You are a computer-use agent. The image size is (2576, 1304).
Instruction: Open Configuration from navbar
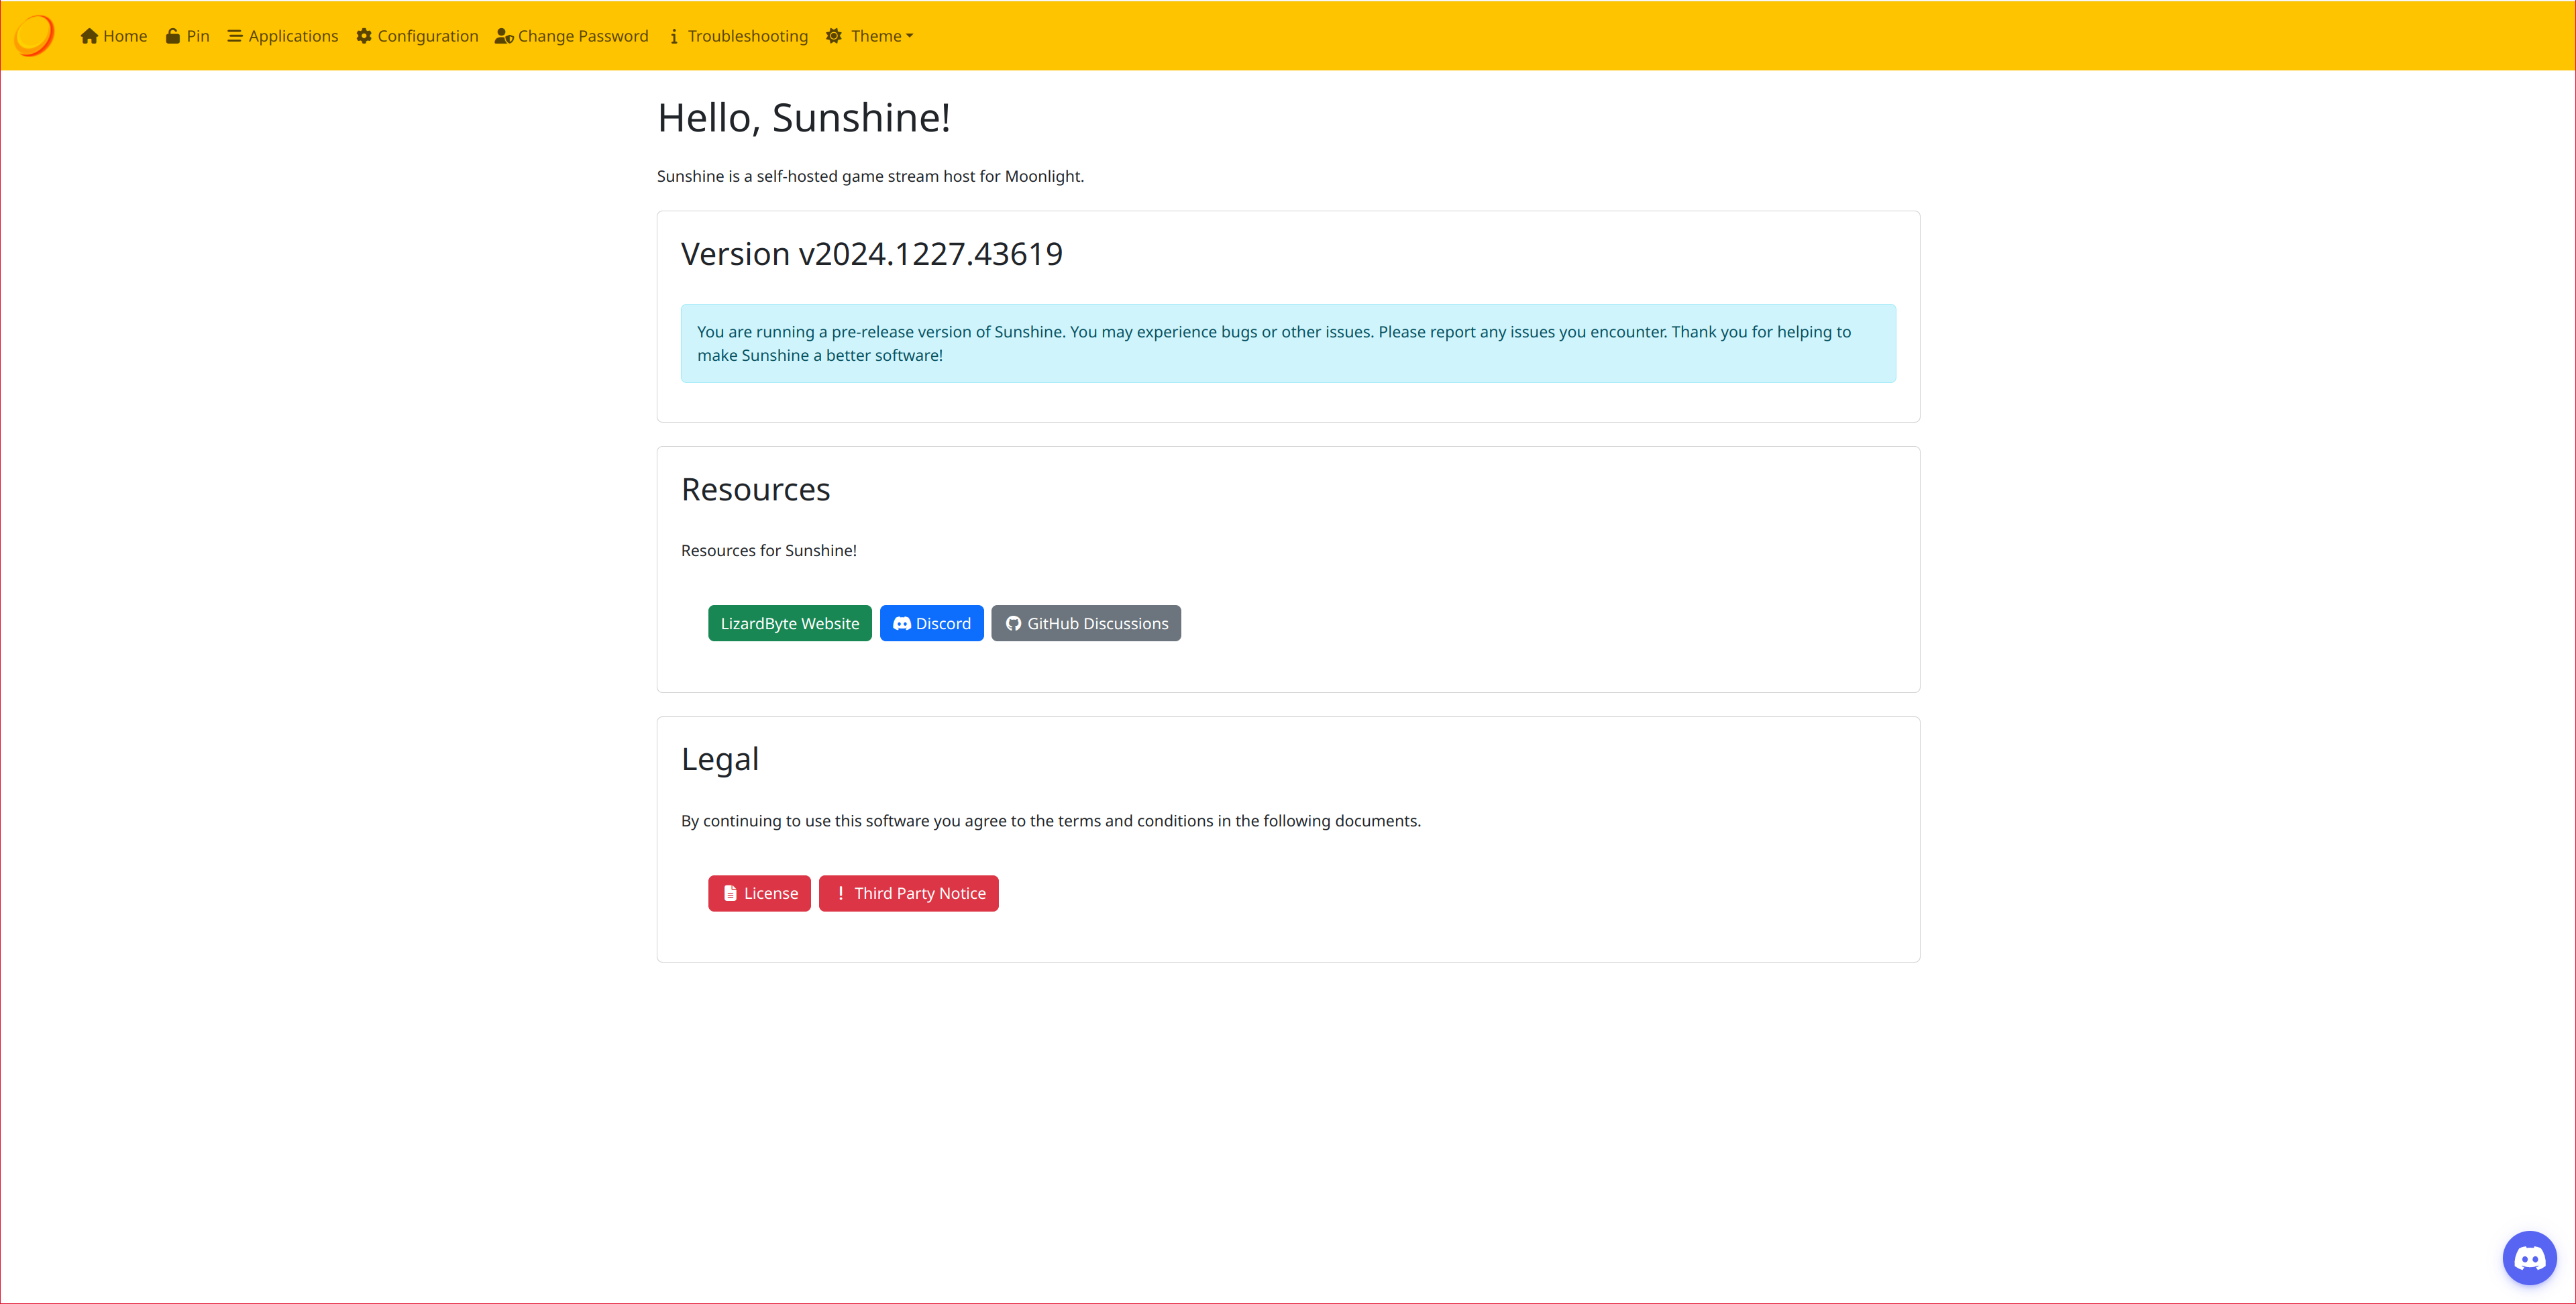pos(427,36)
